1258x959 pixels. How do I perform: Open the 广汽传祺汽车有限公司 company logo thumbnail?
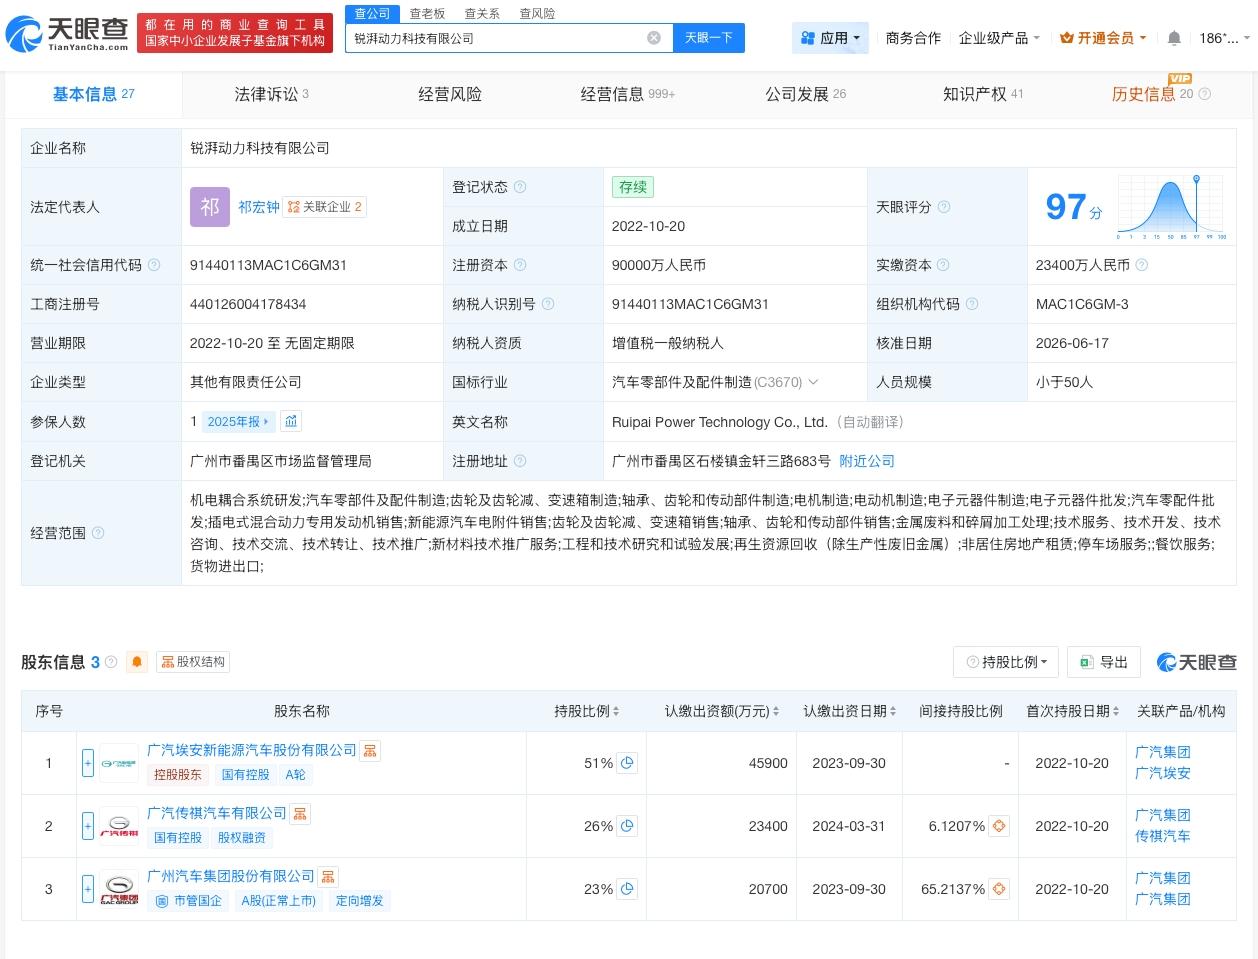coord(119,826)
